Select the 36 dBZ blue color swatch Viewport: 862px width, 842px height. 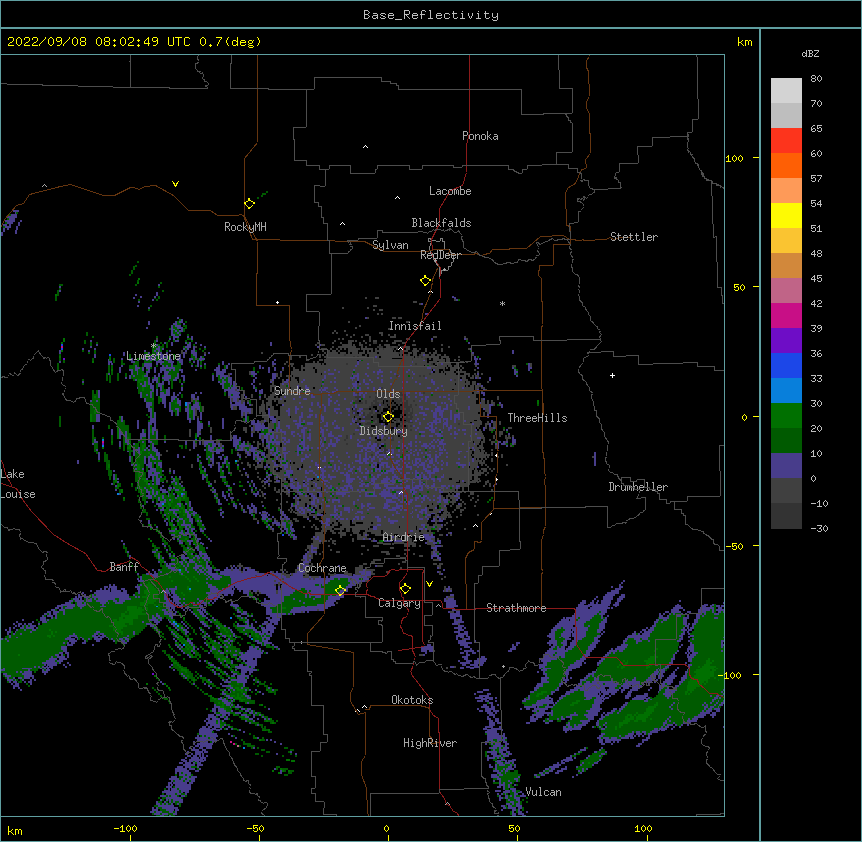[x=786, y=365]
